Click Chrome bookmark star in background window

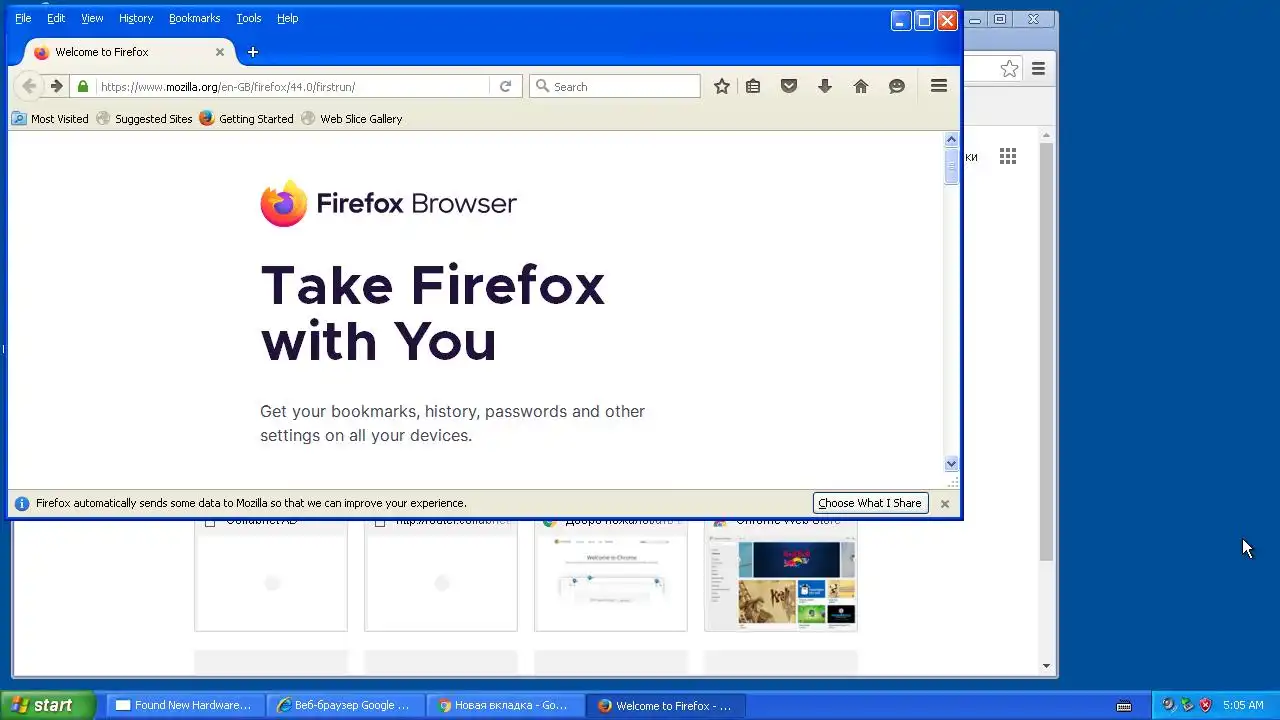(x=1010, y=69)
